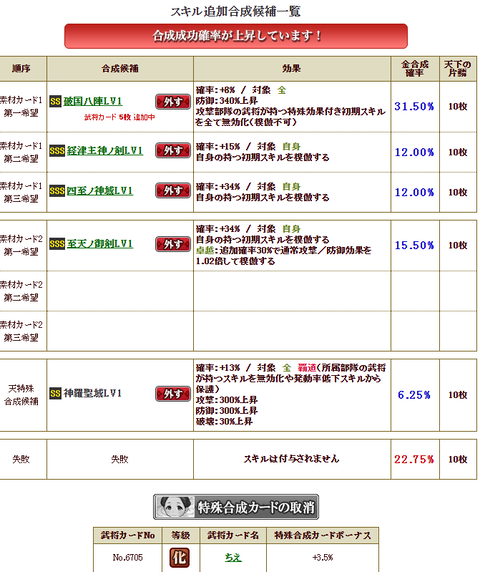Image resolution: width=480 pixels, height=572 pixels.
Task: Click SSS rank badge beside 経津主神ノ剣LV1
Action: pos(57,150)
